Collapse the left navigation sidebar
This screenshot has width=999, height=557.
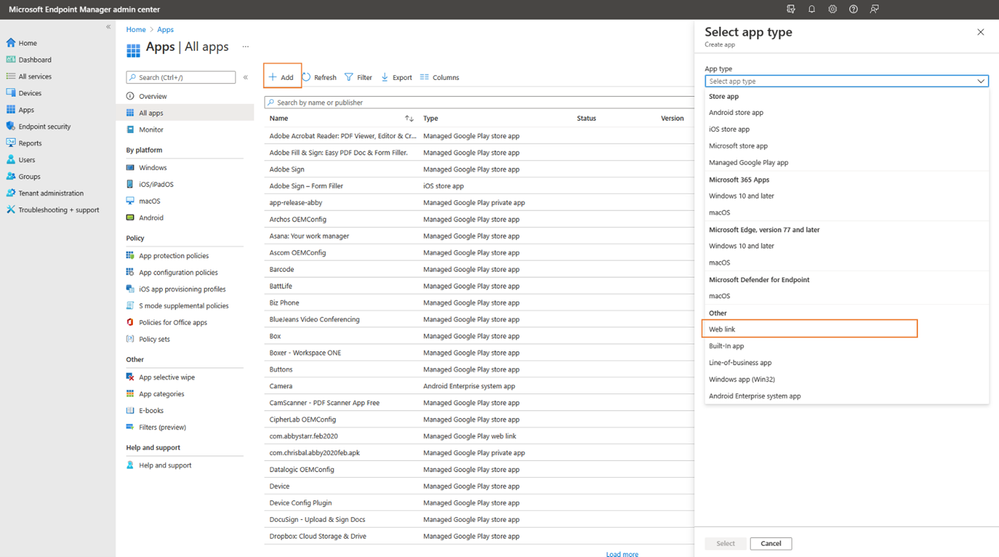click(108, 27)
